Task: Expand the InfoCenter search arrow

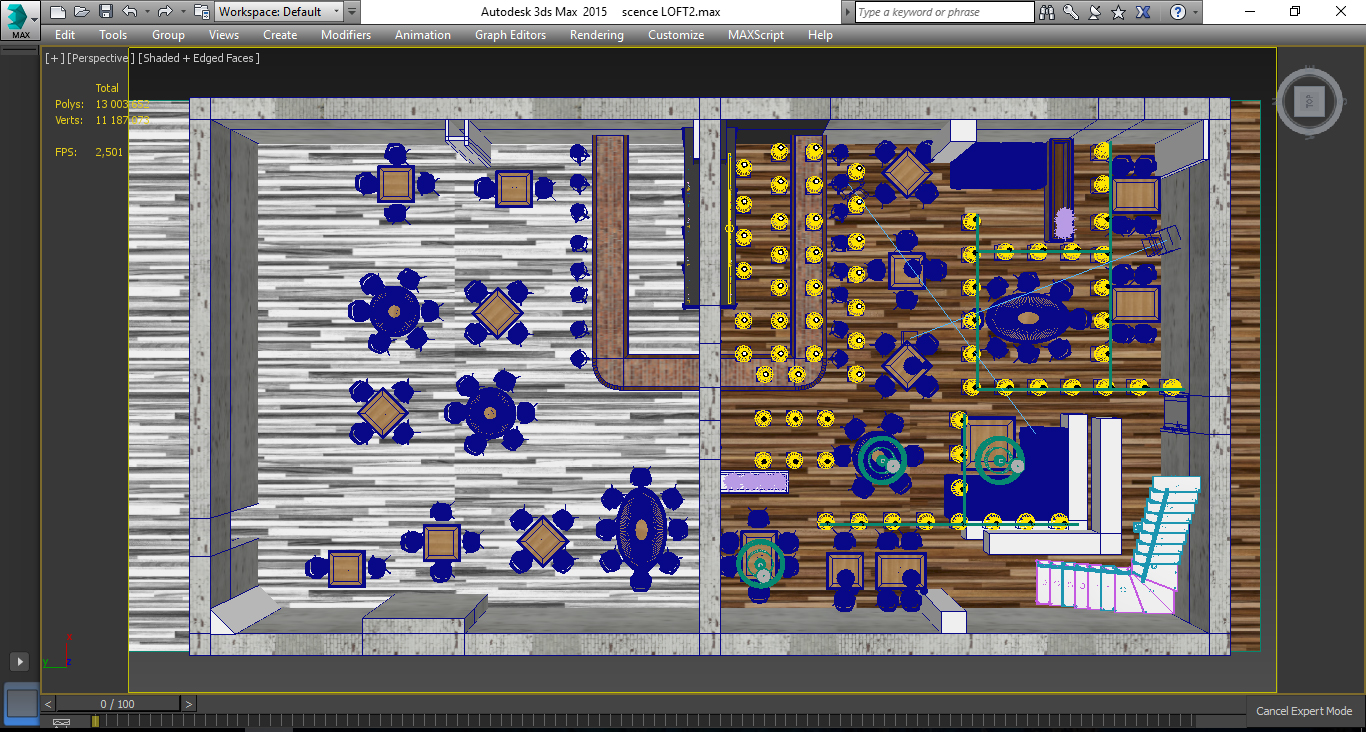Action: [848, 12]
